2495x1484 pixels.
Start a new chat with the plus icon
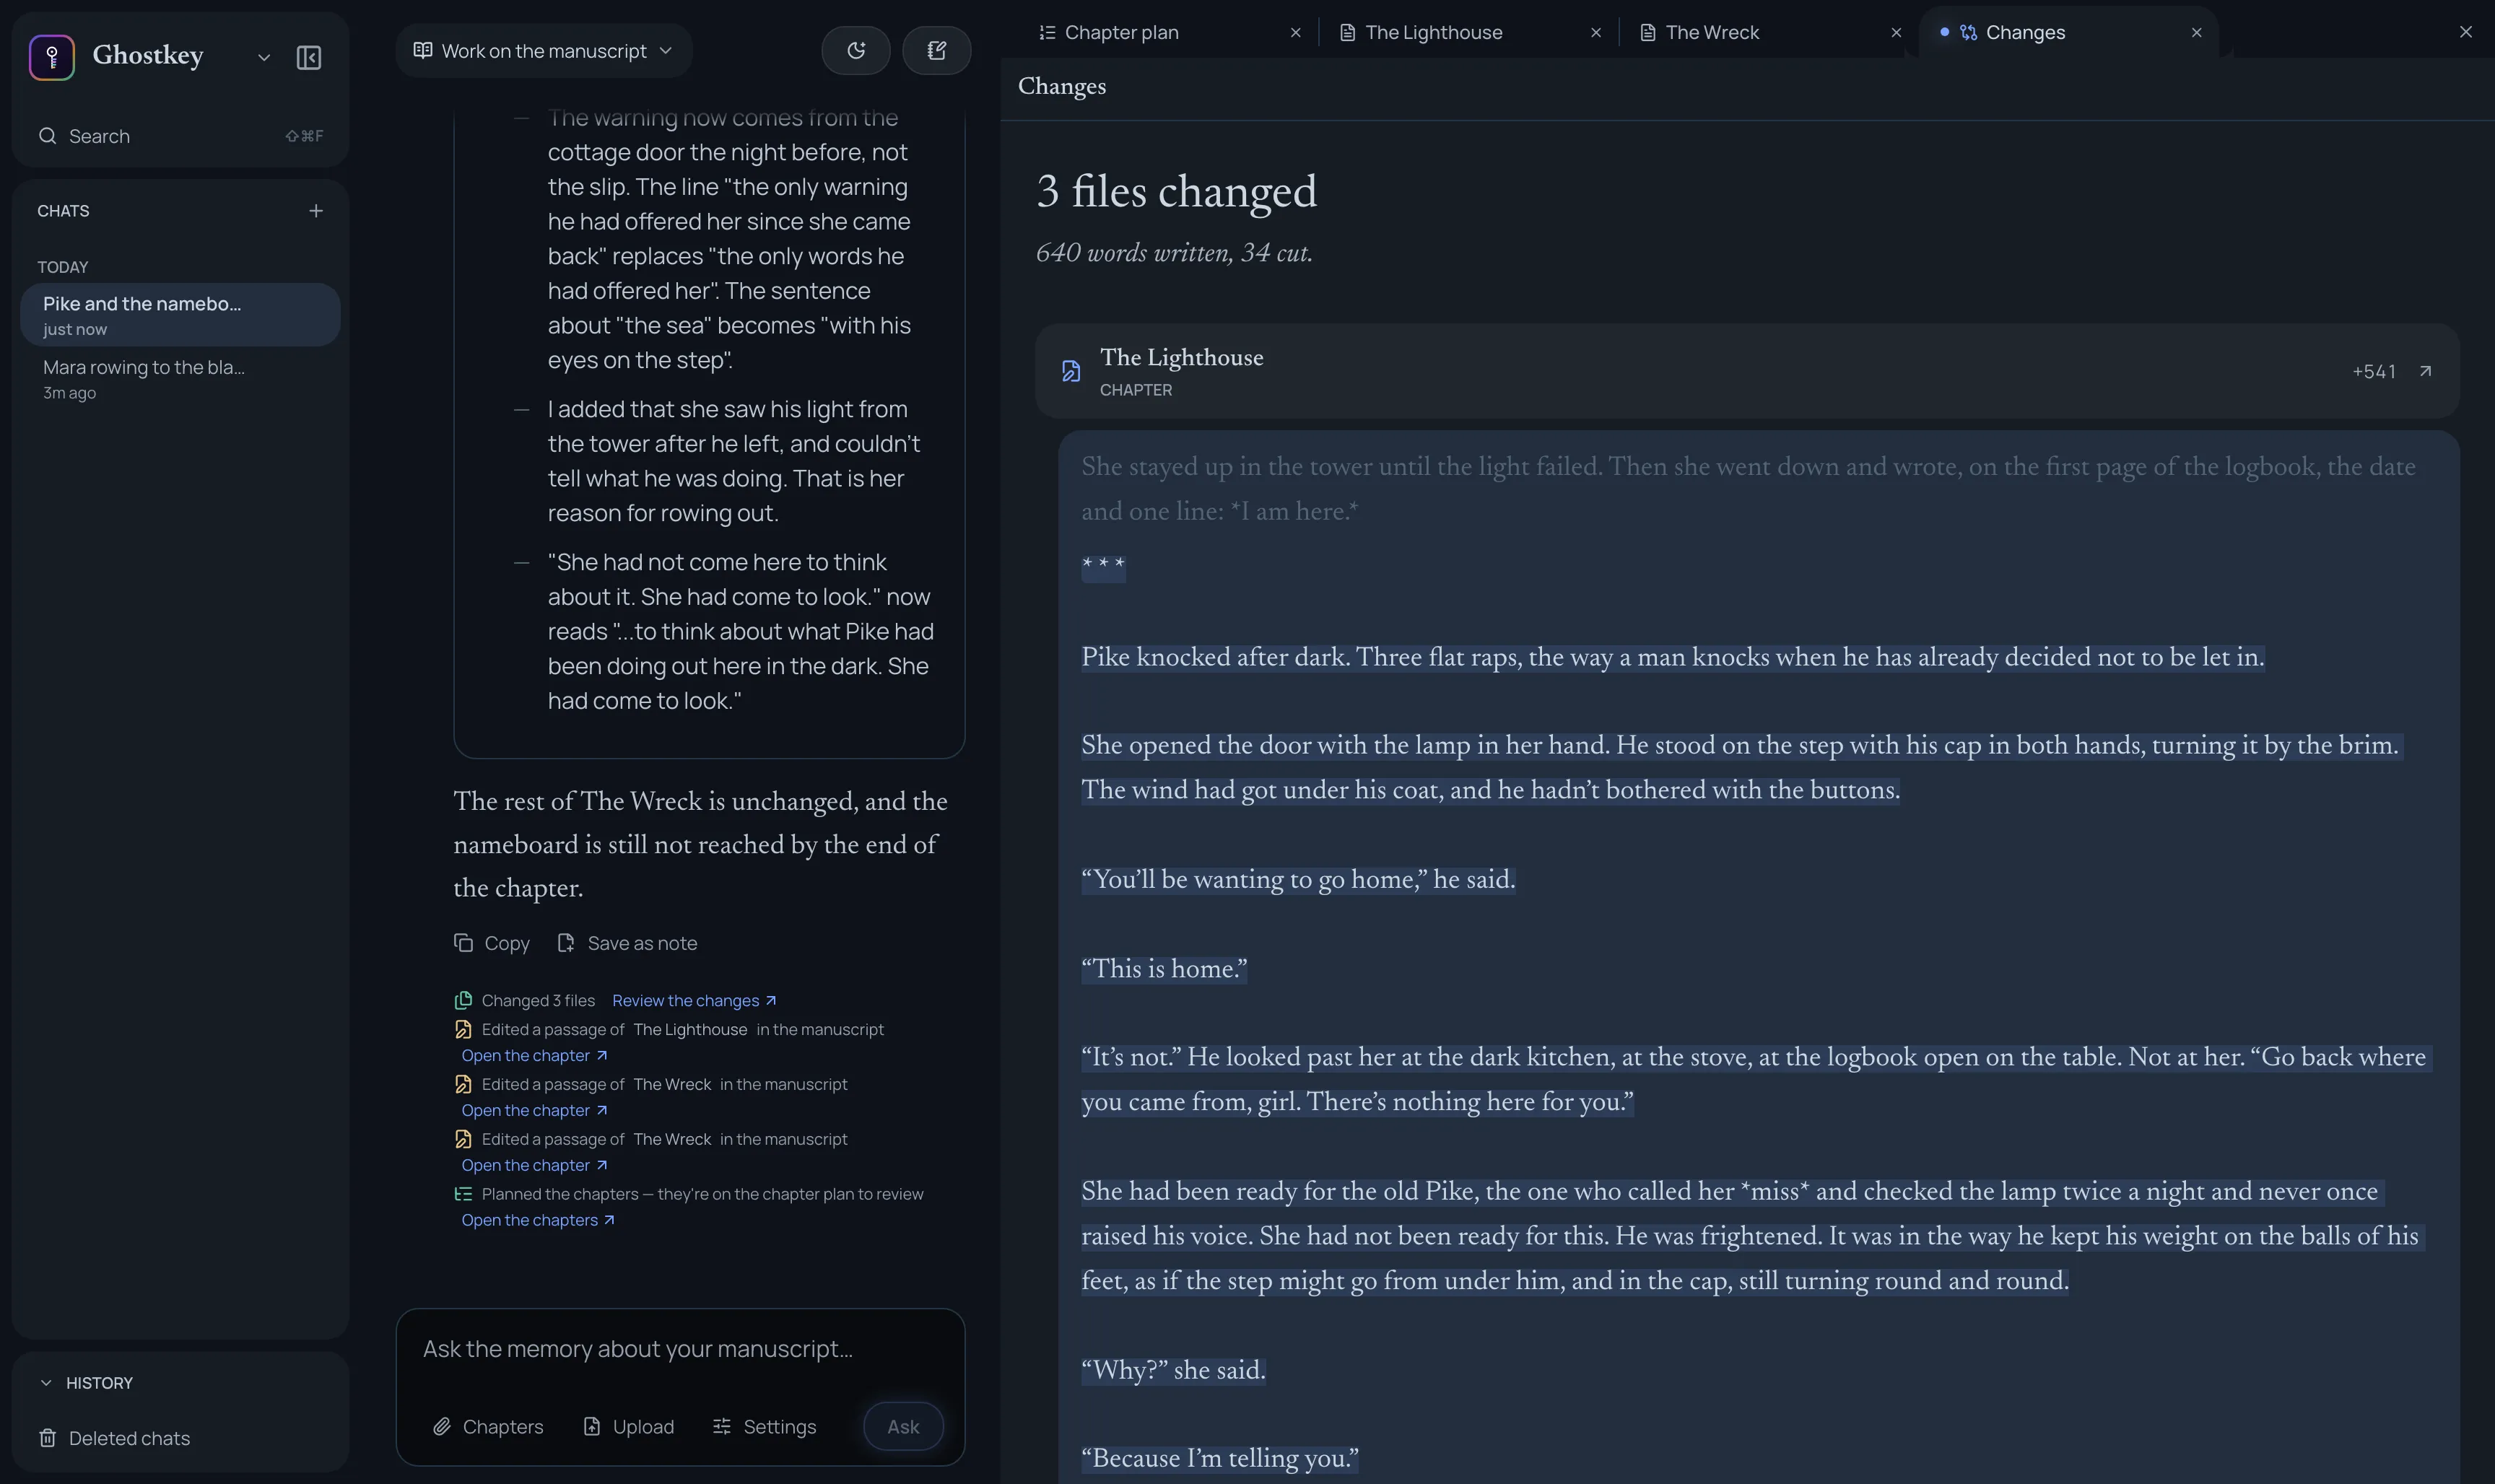pyautogui.click(x=316, y=211)
